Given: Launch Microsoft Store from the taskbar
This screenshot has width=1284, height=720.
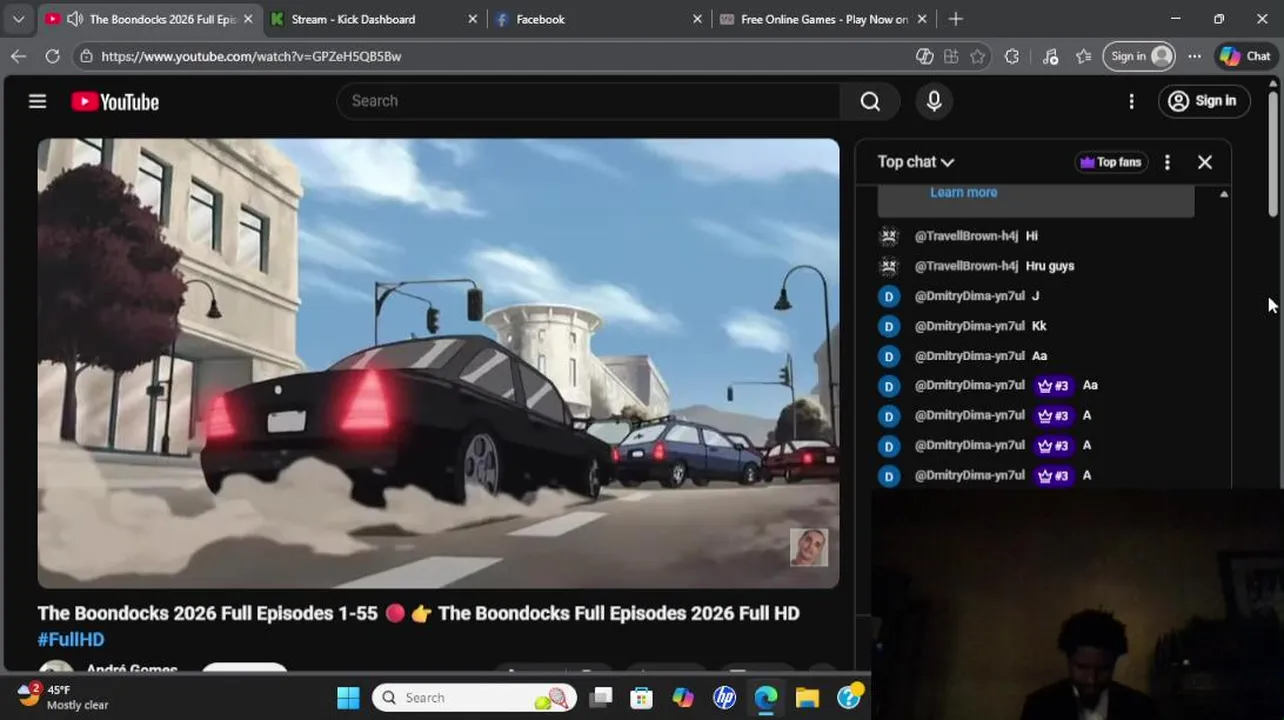Looking at the screenshot, I should point(641,698).
